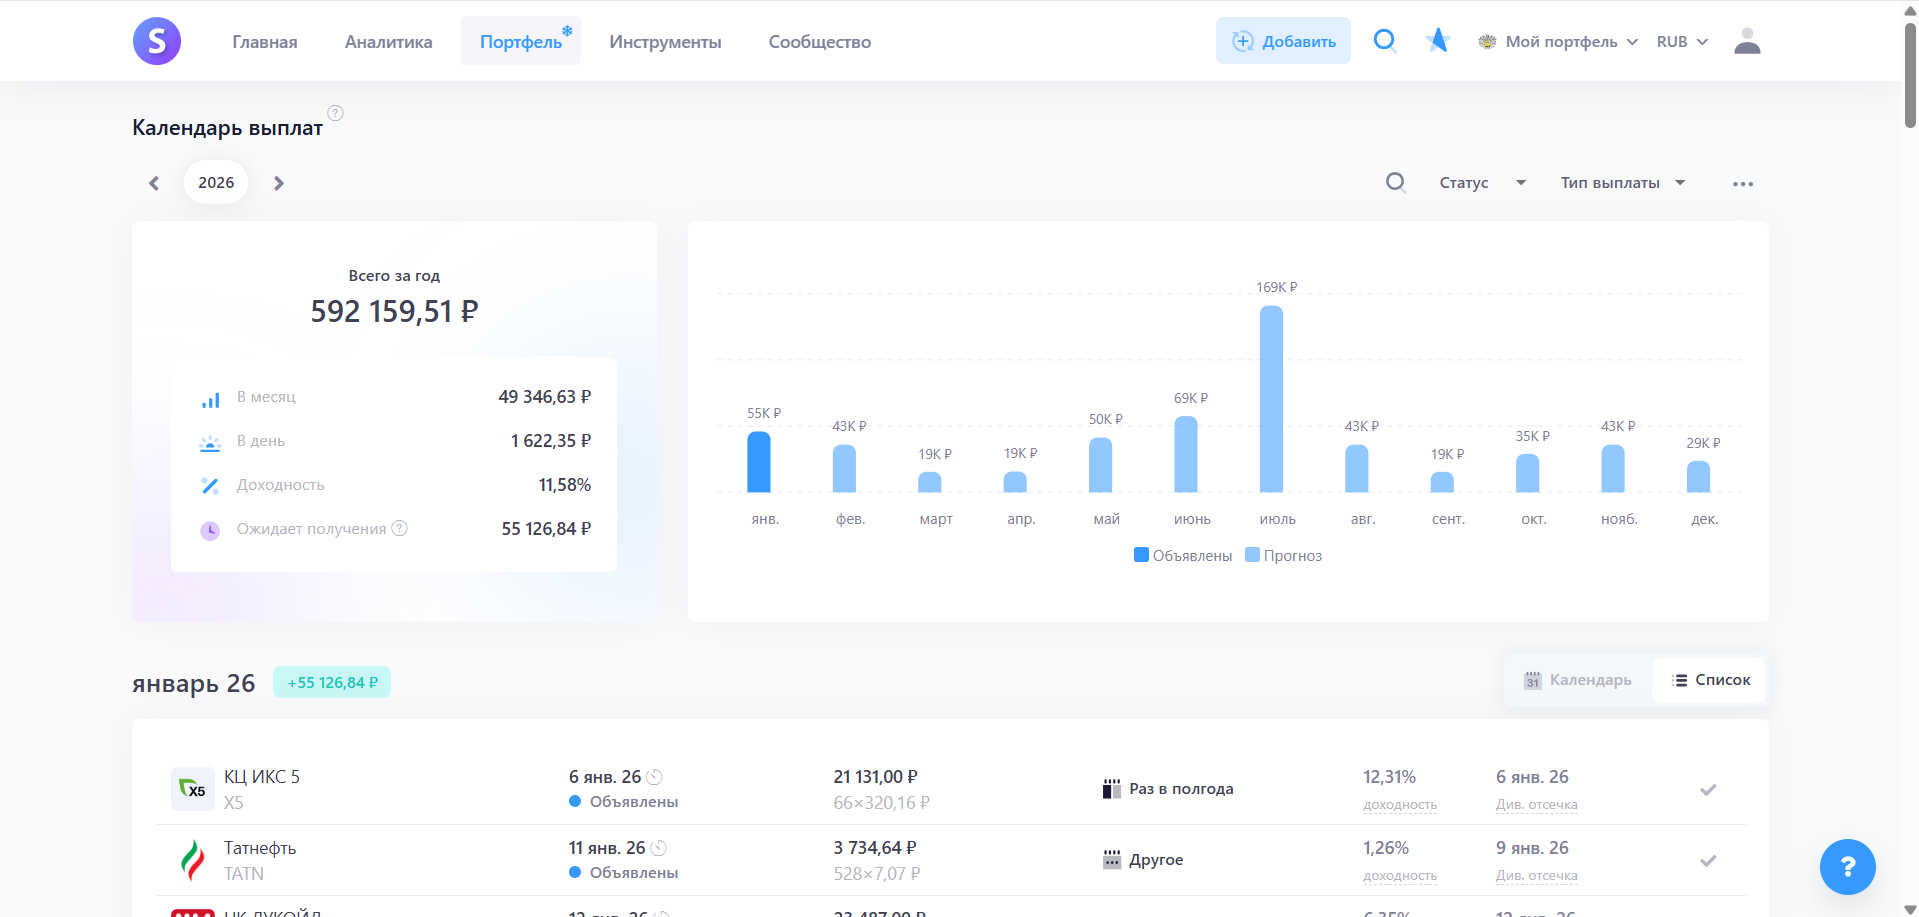Mark КЦ ИКС 5 payout as received
1919x917 pixels.
coord(1707,790)
